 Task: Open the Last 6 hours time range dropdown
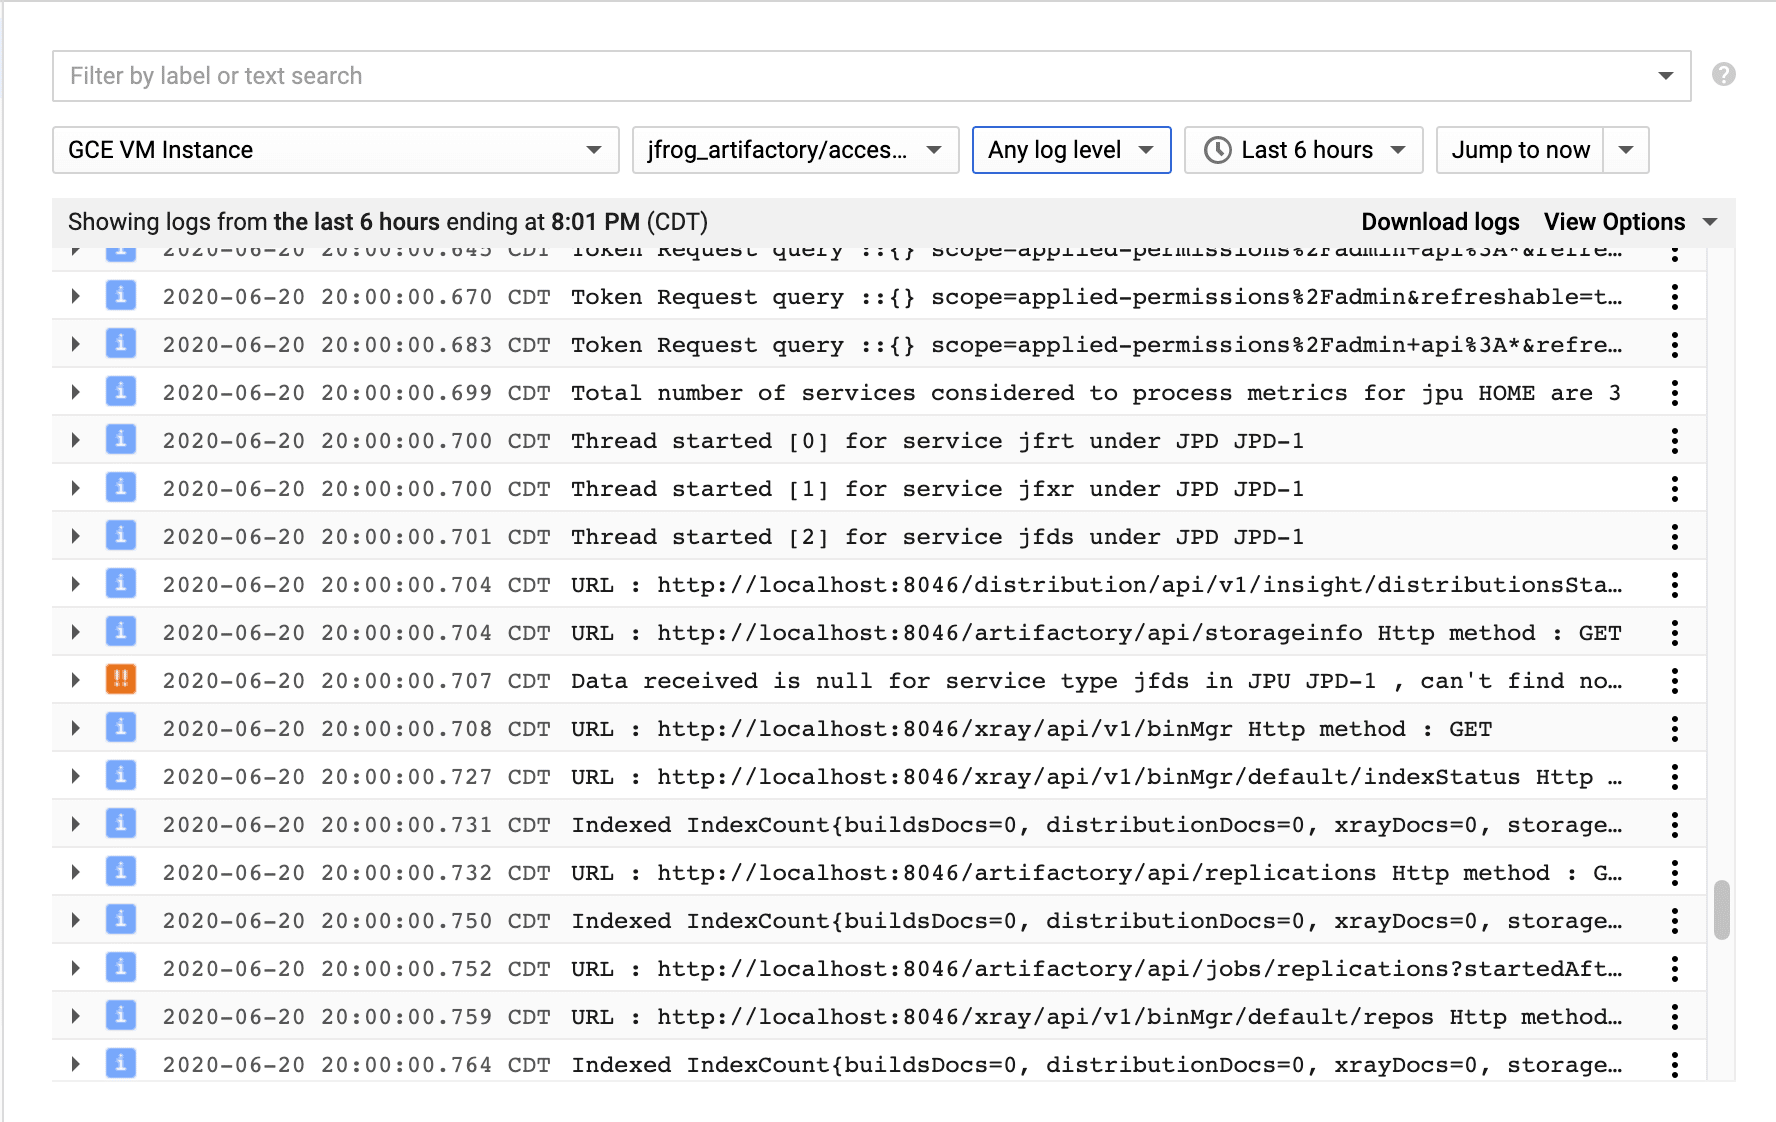1303,150
